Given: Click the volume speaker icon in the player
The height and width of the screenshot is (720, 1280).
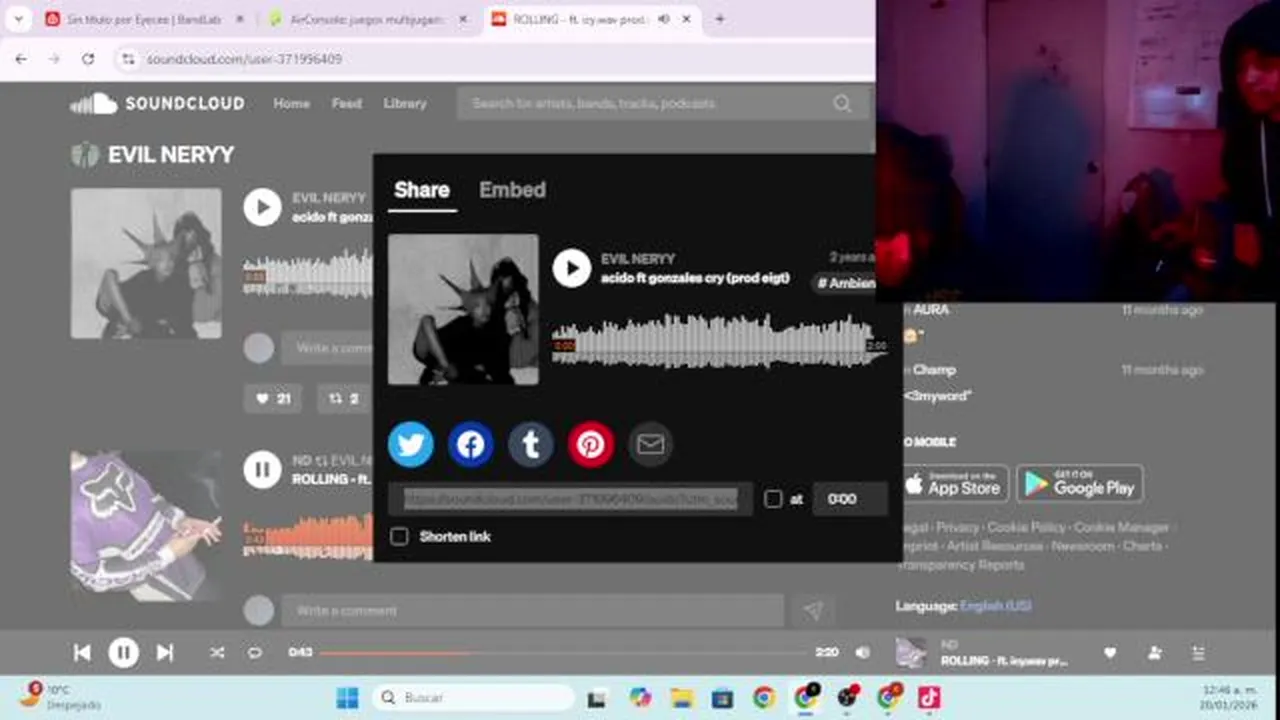Looking at the screenshot, I should click(863, 653).
